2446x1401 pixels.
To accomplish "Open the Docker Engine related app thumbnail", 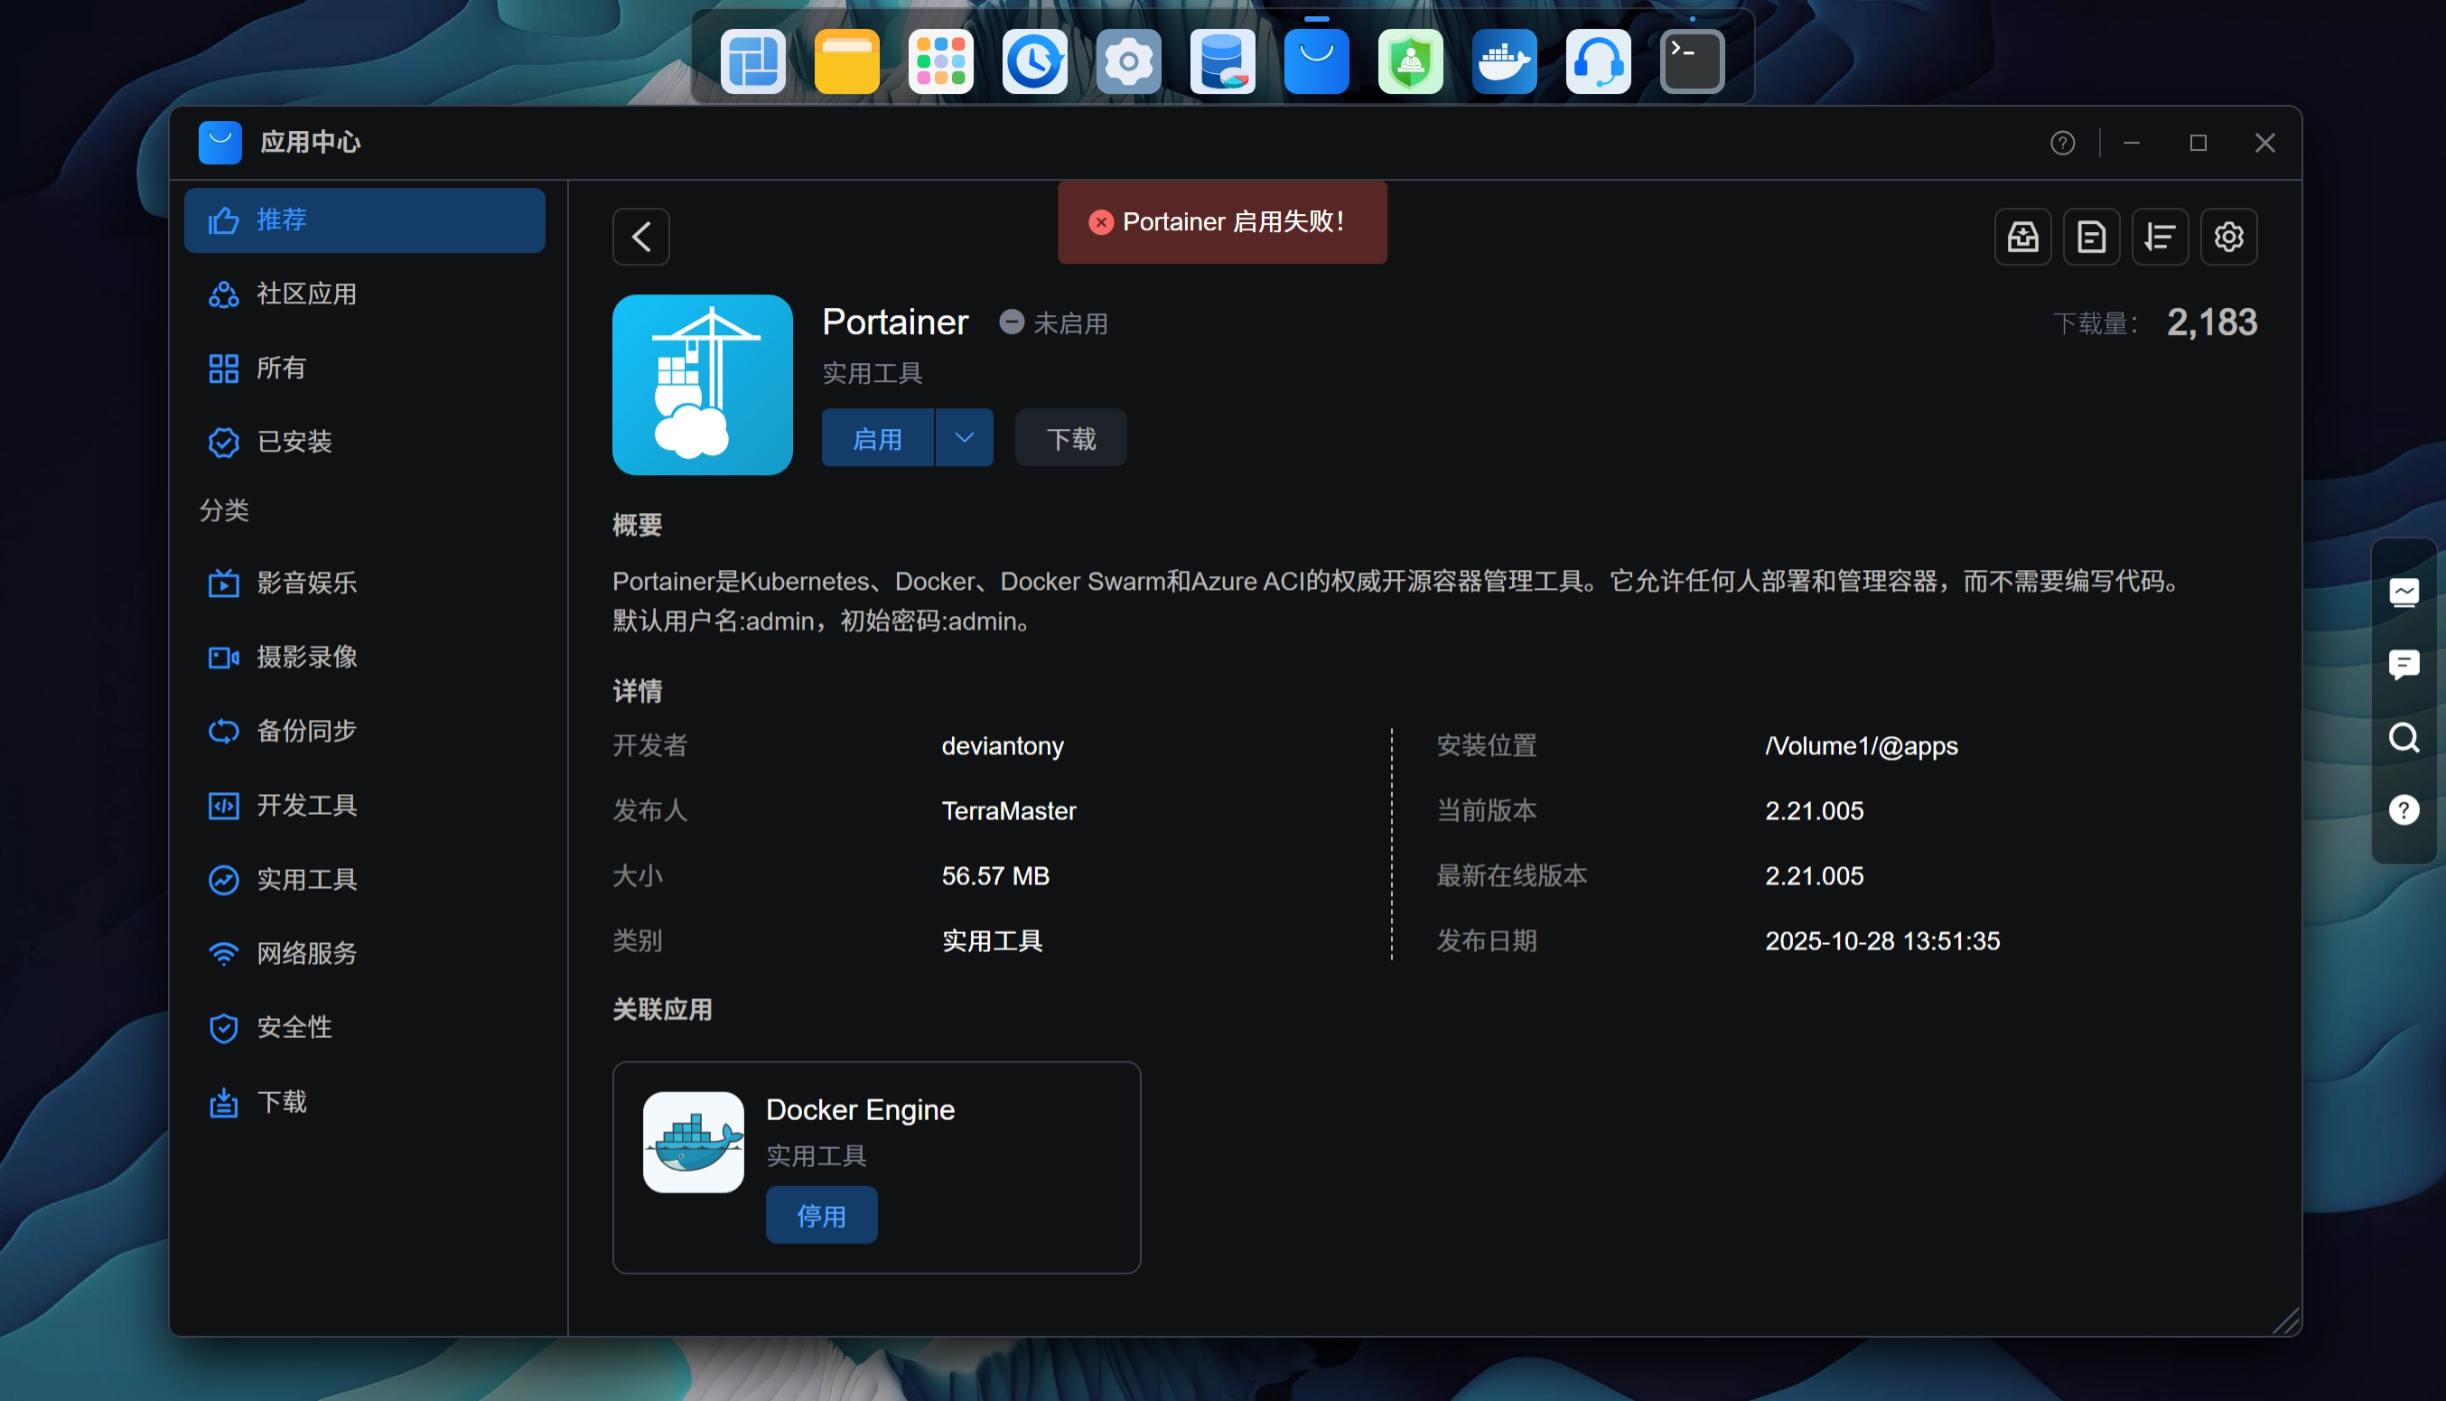I will 693,1142.
